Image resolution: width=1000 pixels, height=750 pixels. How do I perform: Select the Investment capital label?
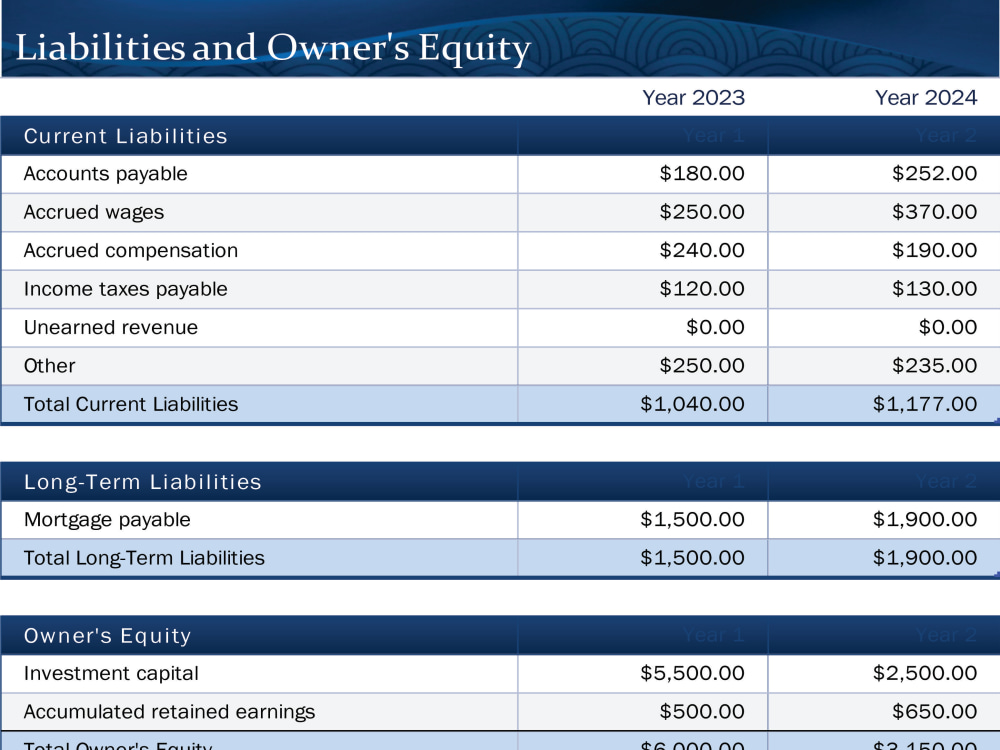pyautogui.click(x=111, y=673)
